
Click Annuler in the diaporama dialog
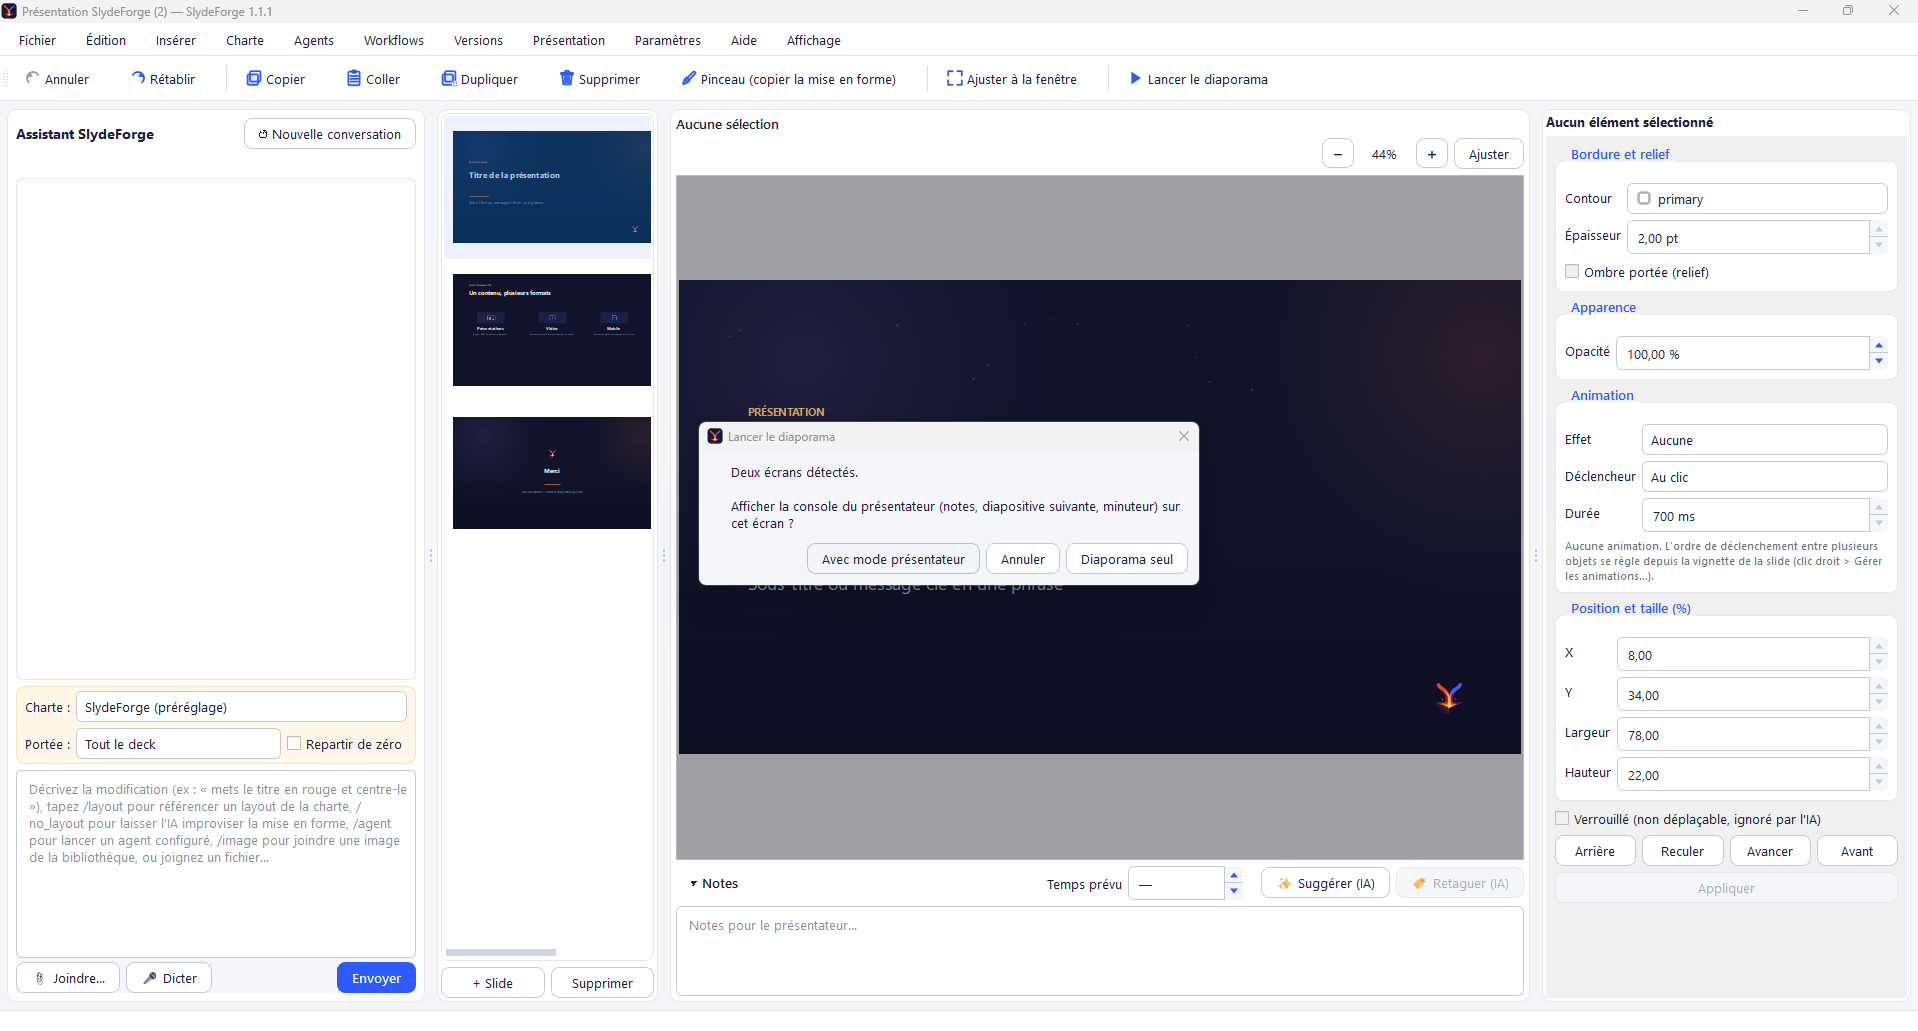[1023, 559]
